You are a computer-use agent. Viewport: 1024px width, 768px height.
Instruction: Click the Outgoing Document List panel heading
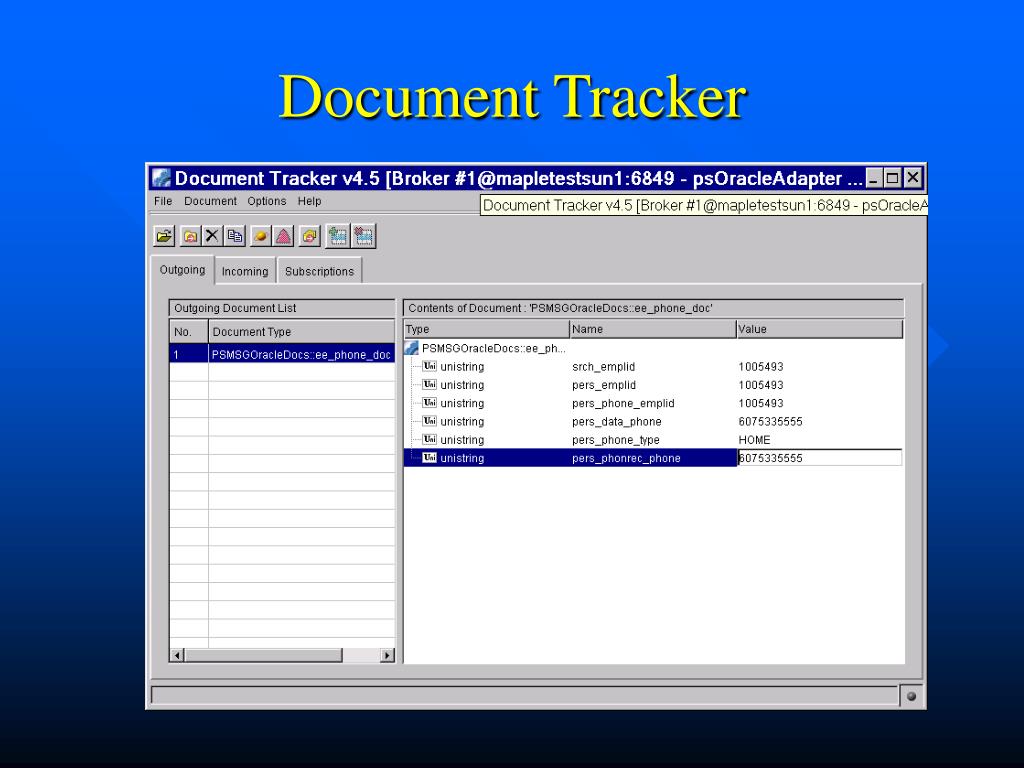282,308
